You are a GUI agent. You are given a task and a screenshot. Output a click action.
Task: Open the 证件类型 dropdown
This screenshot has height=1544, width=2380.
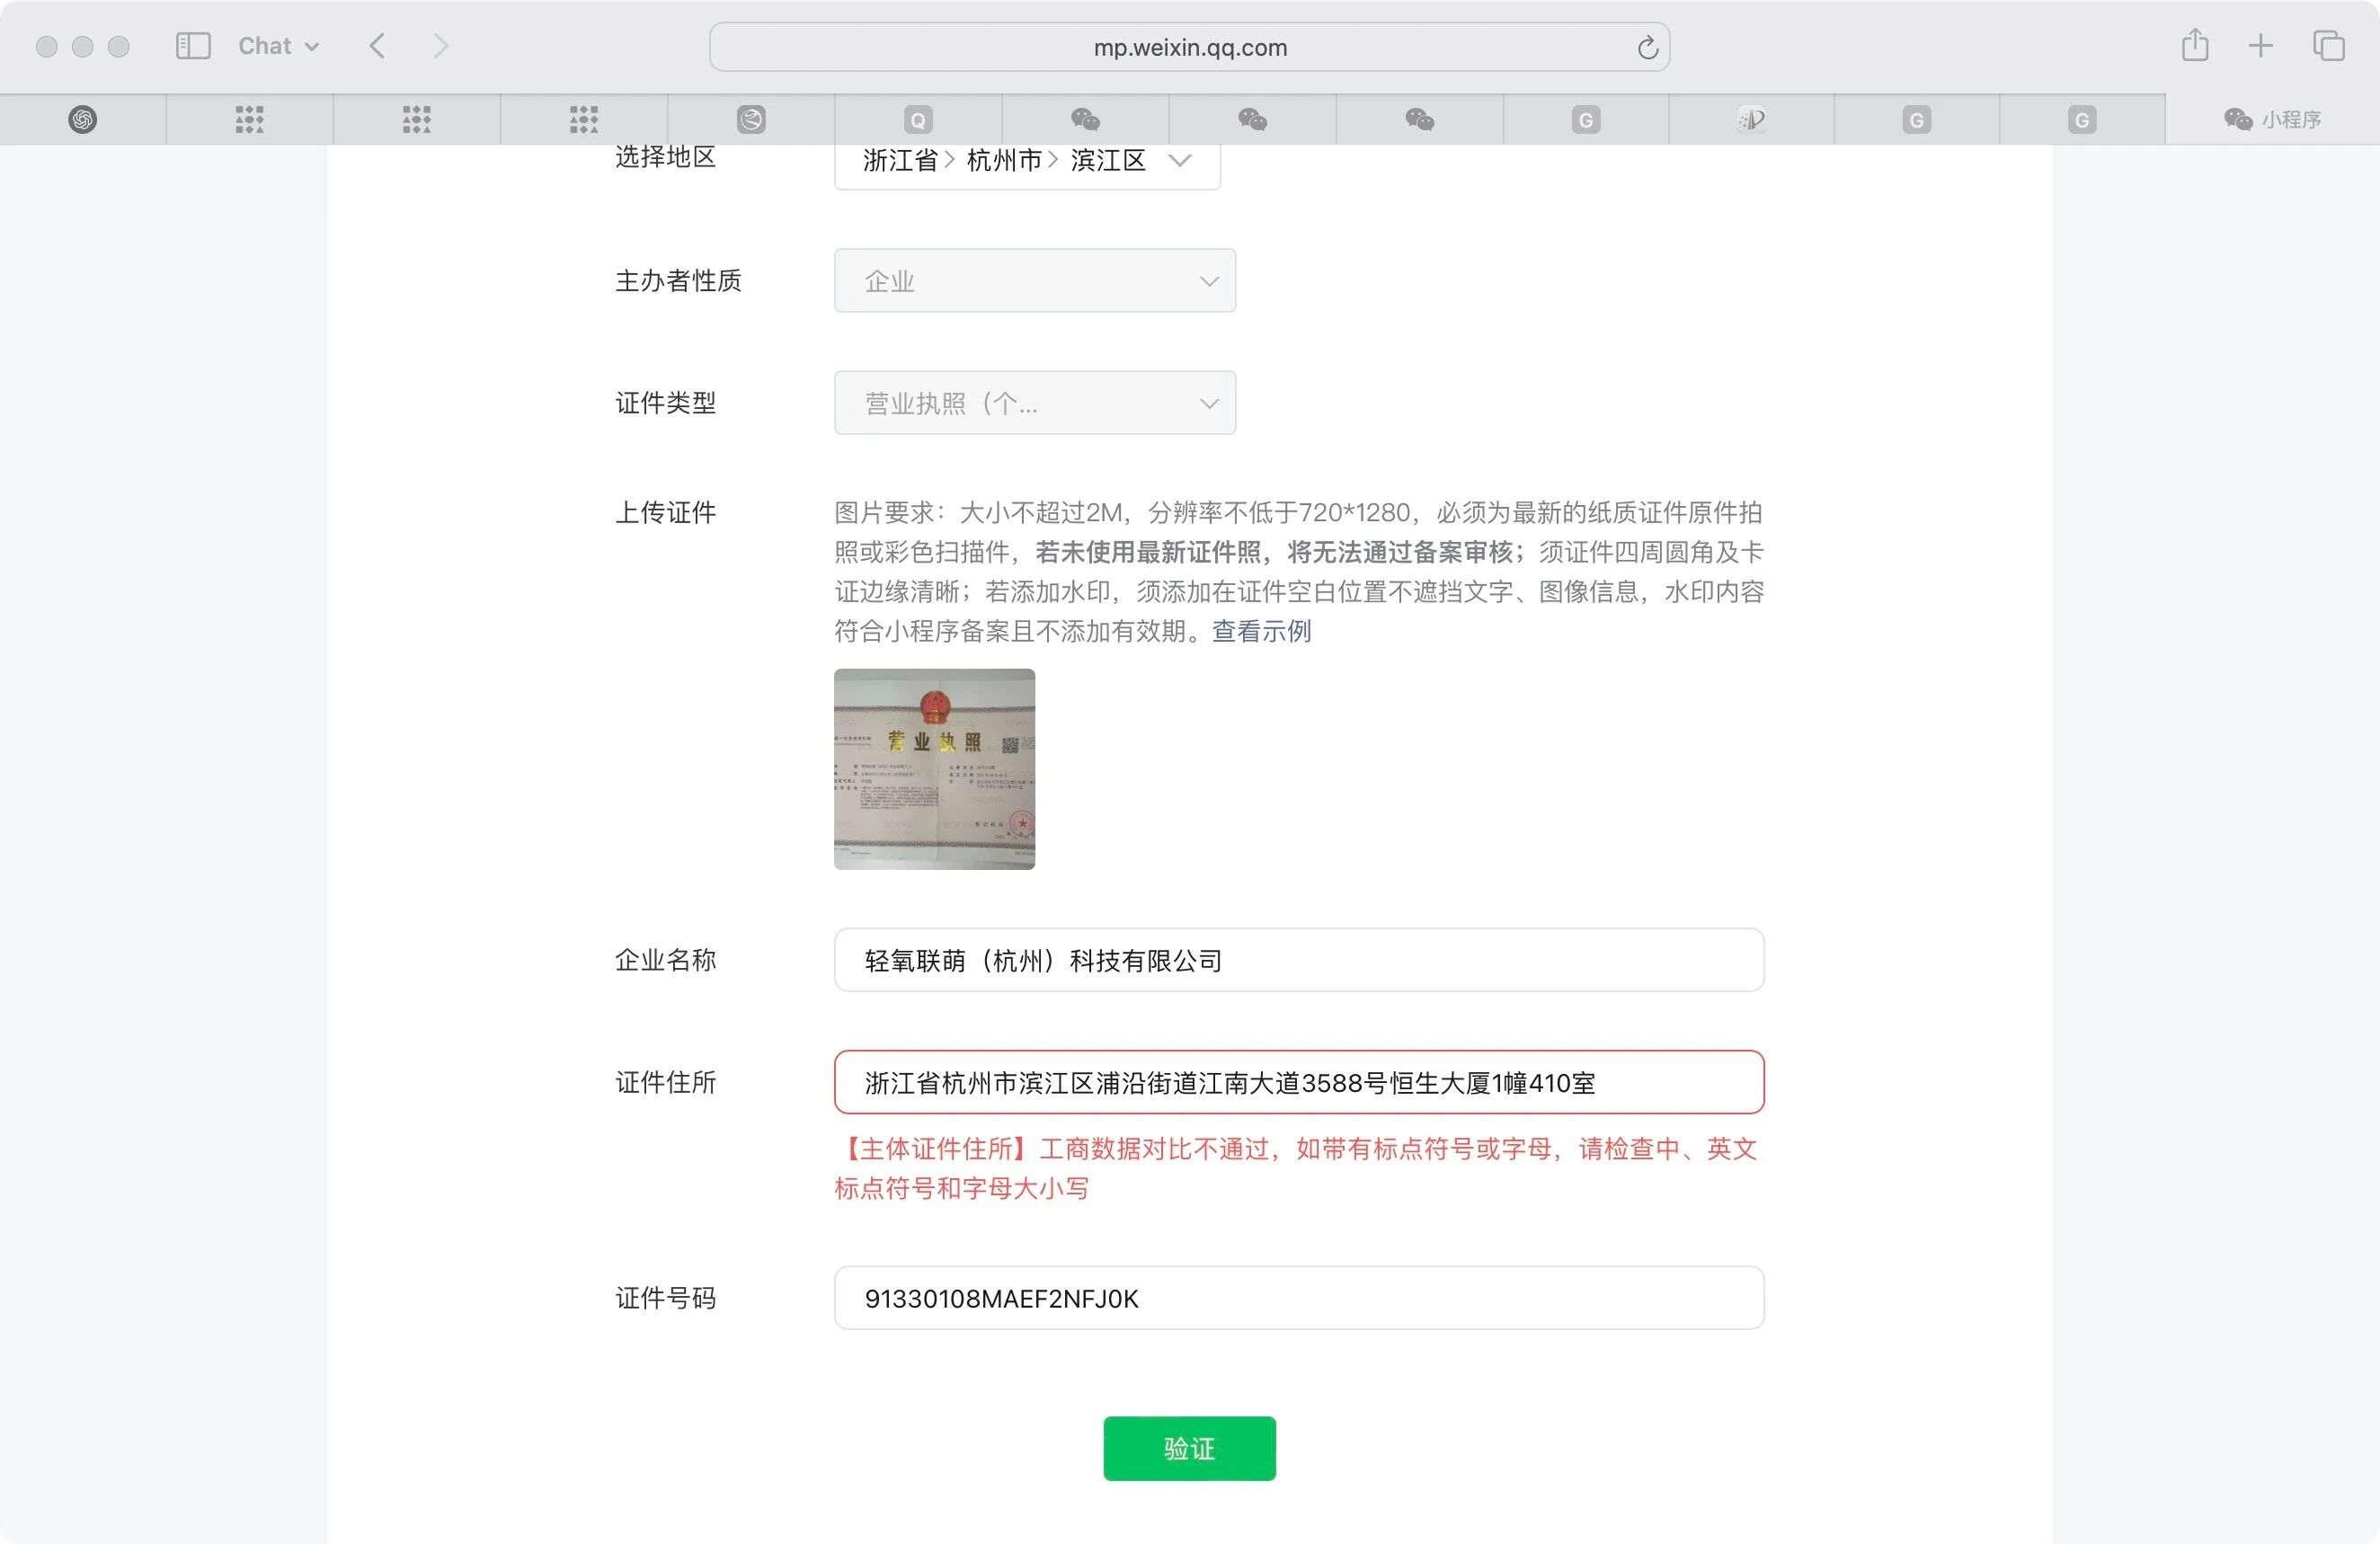(1034, 403)
